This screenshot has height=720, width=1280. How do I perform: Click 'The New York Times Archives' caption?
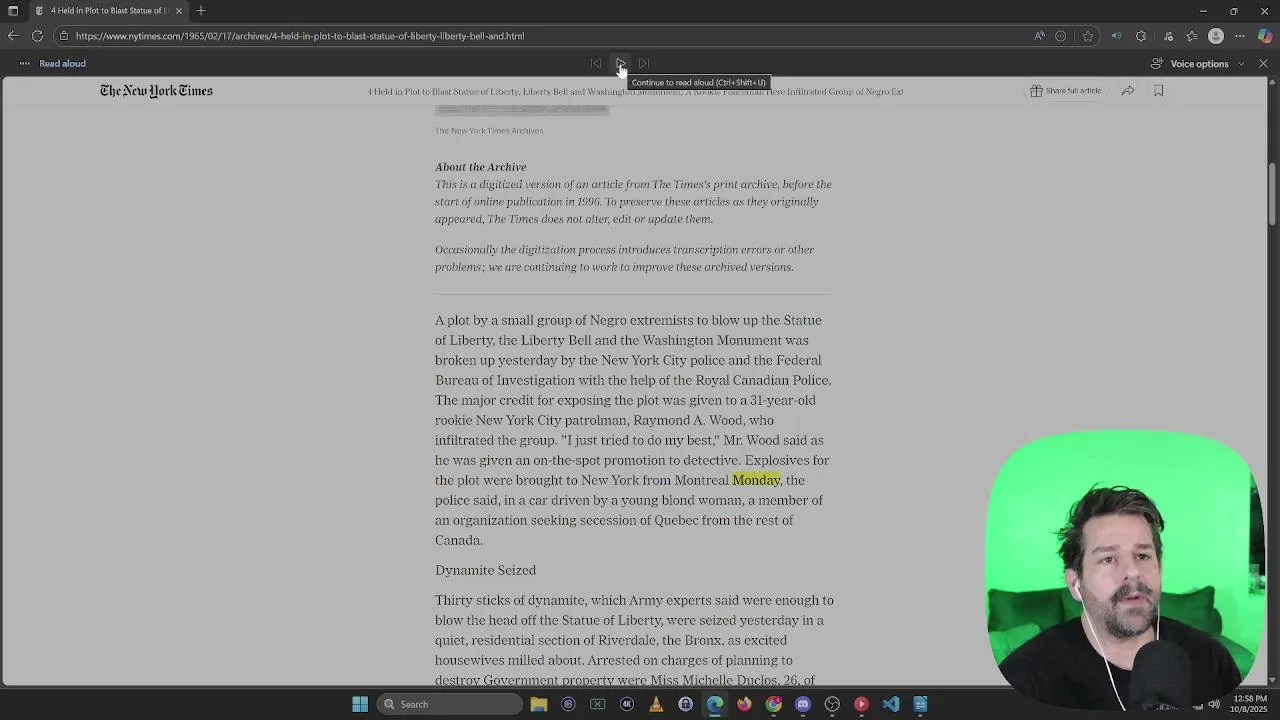(489, 131)
